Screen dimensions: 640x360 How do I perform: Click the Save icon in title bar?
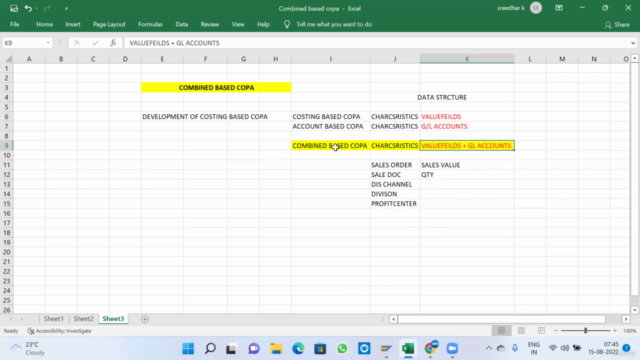[14, 8]
